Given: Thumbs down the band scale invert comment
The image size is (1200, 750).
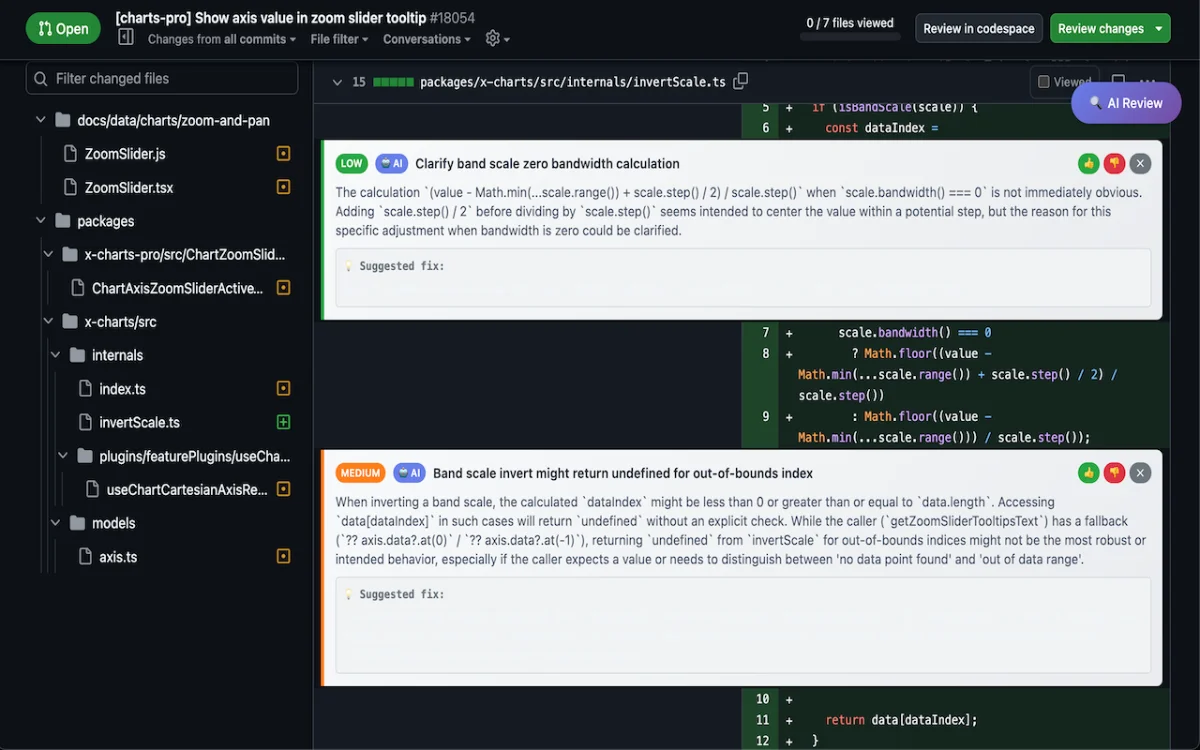Looking at the screenshot, I should click(x=1114, y=472).
